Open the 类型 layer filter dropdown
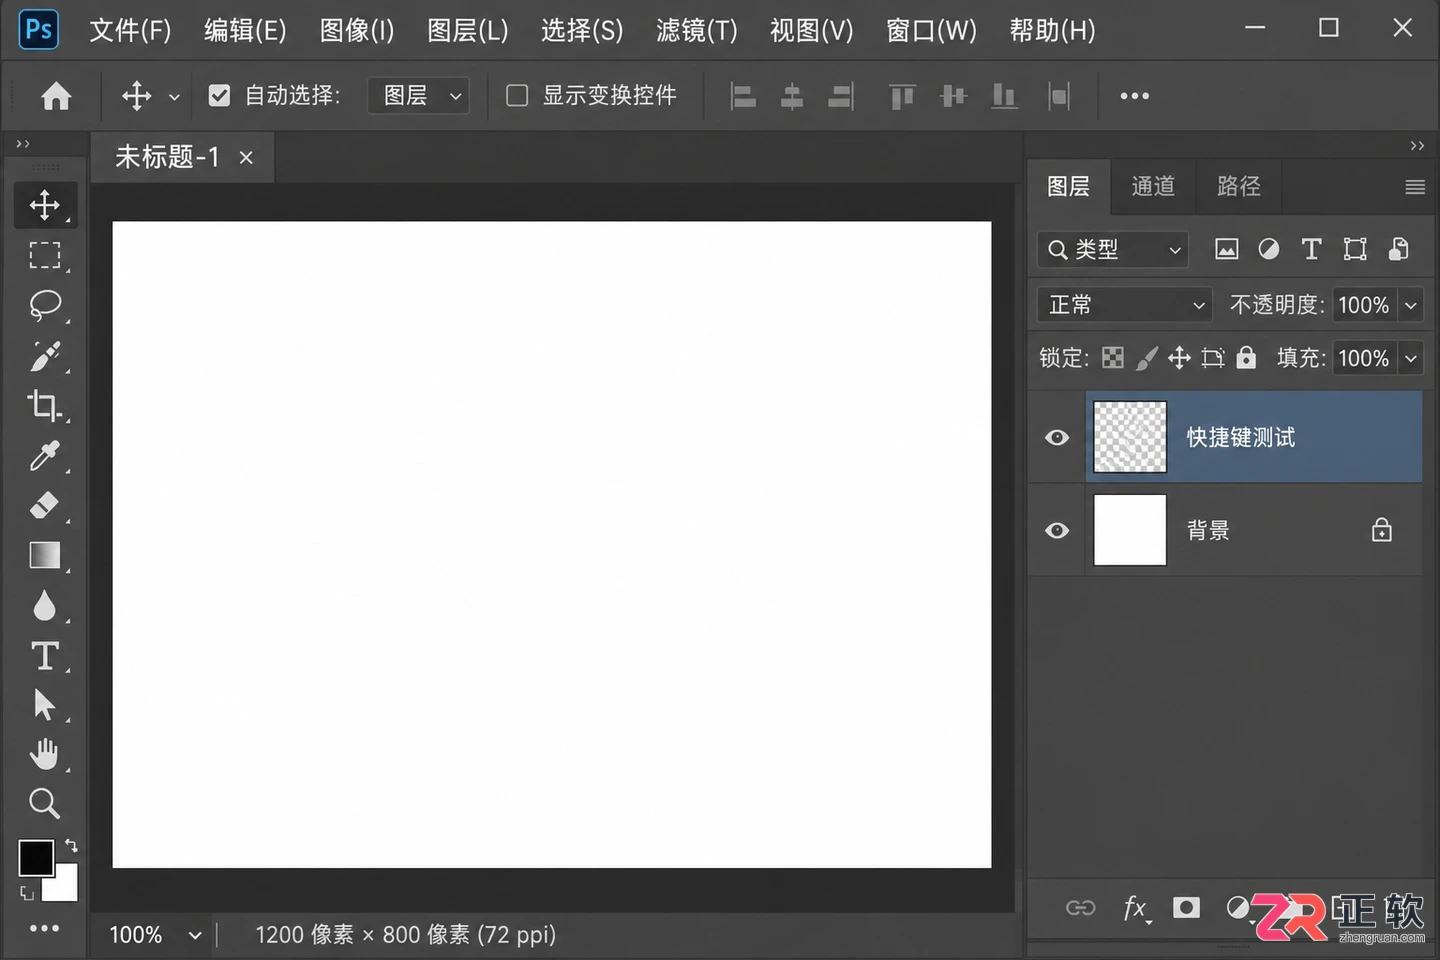Screen dimensions: 1440x960 tap(1113, 249)
